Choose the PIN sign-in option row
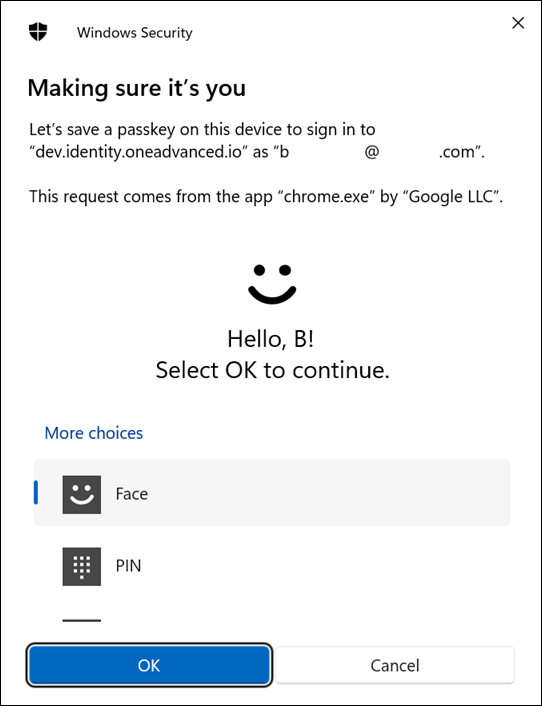This screenshot has height=706, width=542. pos(272,566)
